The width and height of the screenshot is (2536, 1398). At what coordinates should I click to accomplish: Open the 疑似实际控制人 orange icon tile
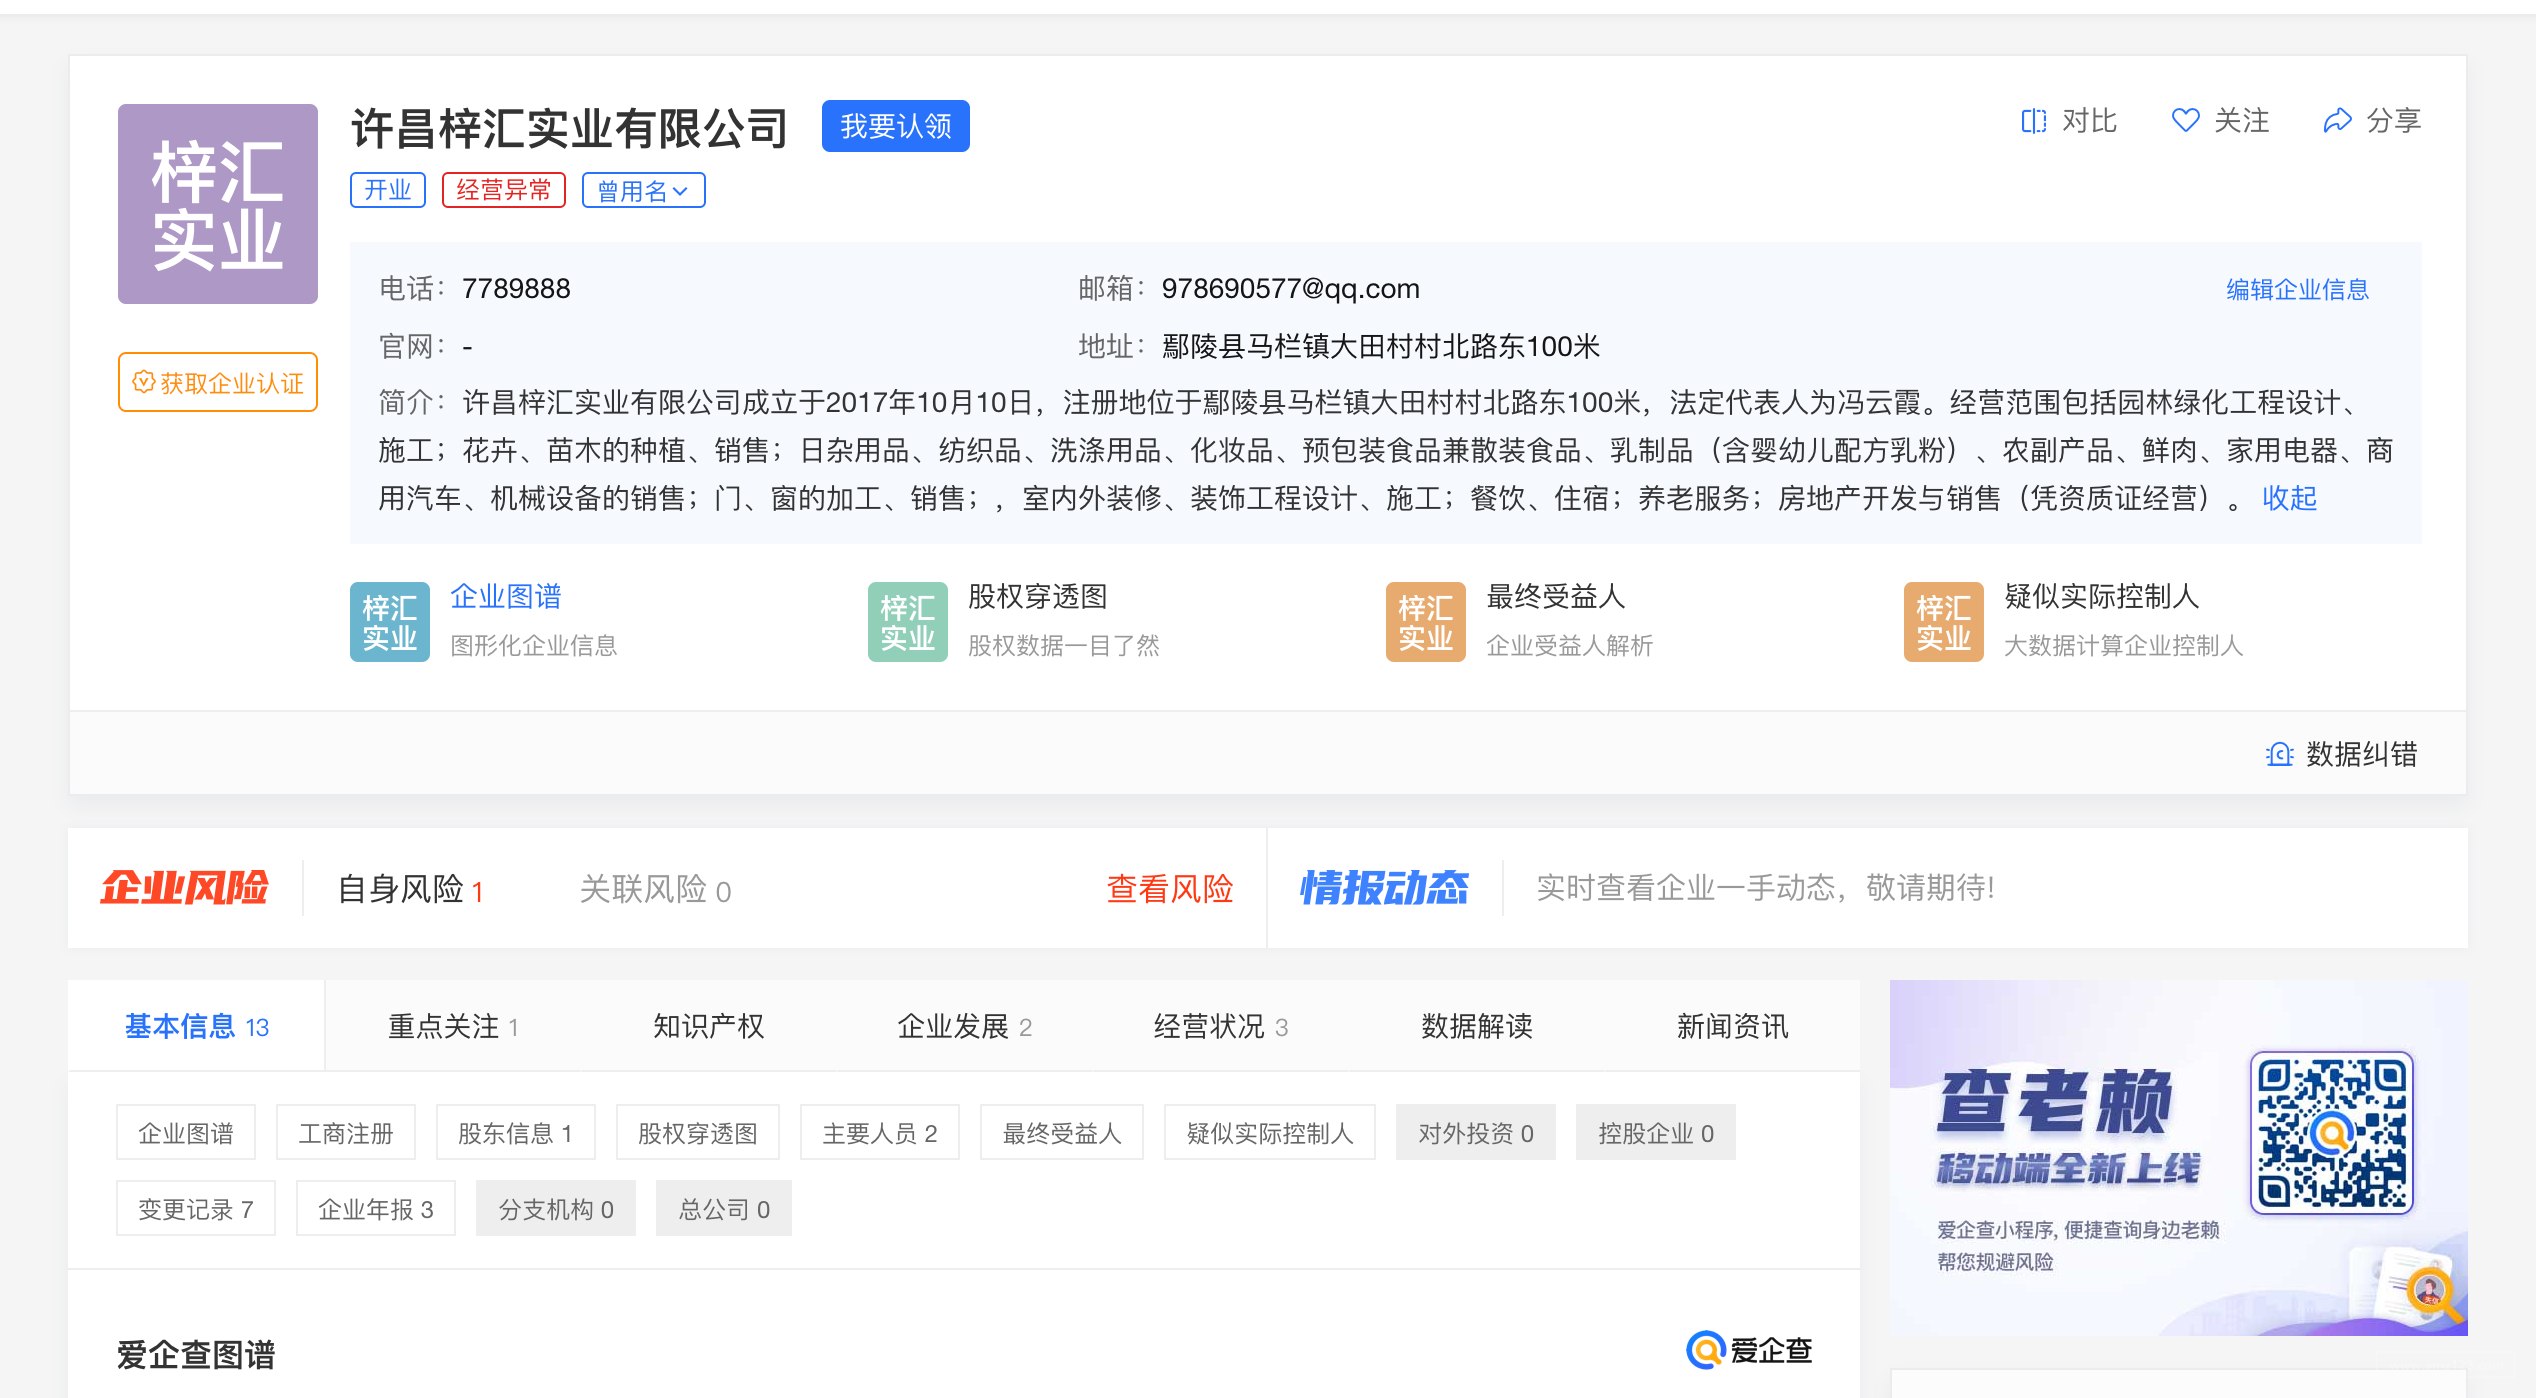click(x=1943, y=622)
